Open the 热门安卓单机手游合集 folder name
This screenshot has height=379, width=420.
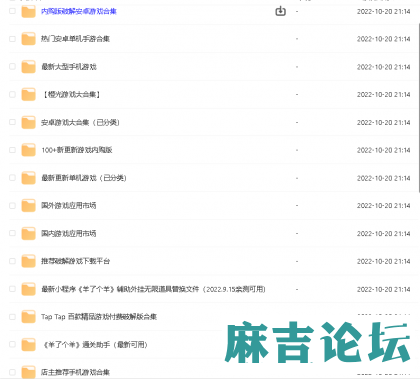[75, 39]
